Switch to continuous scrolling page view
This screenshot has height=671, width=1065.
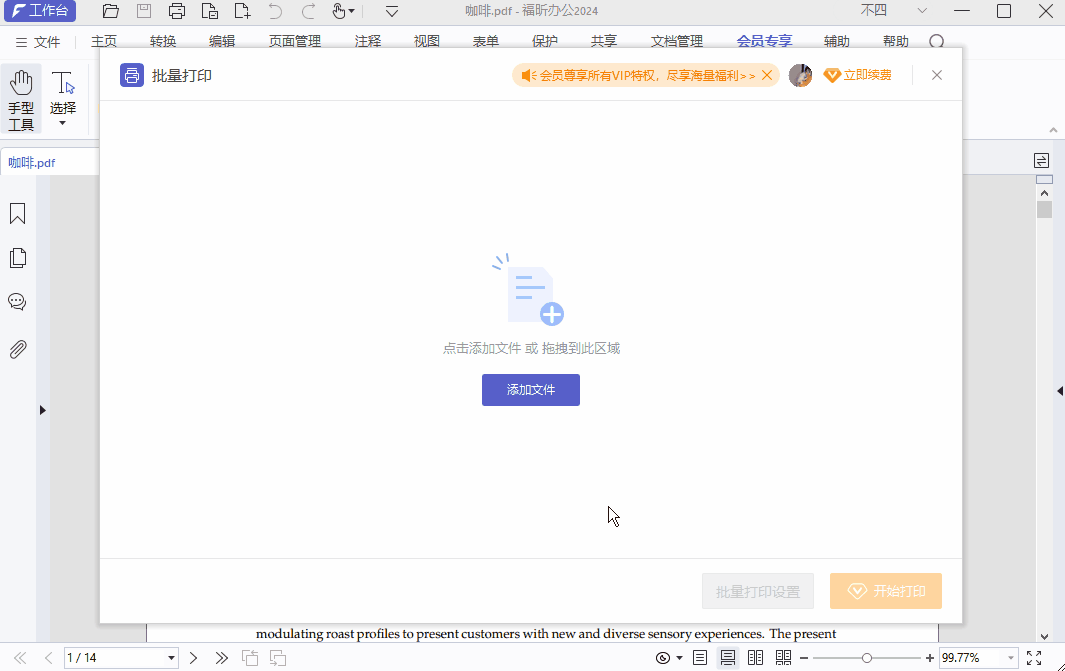[727, 657]
